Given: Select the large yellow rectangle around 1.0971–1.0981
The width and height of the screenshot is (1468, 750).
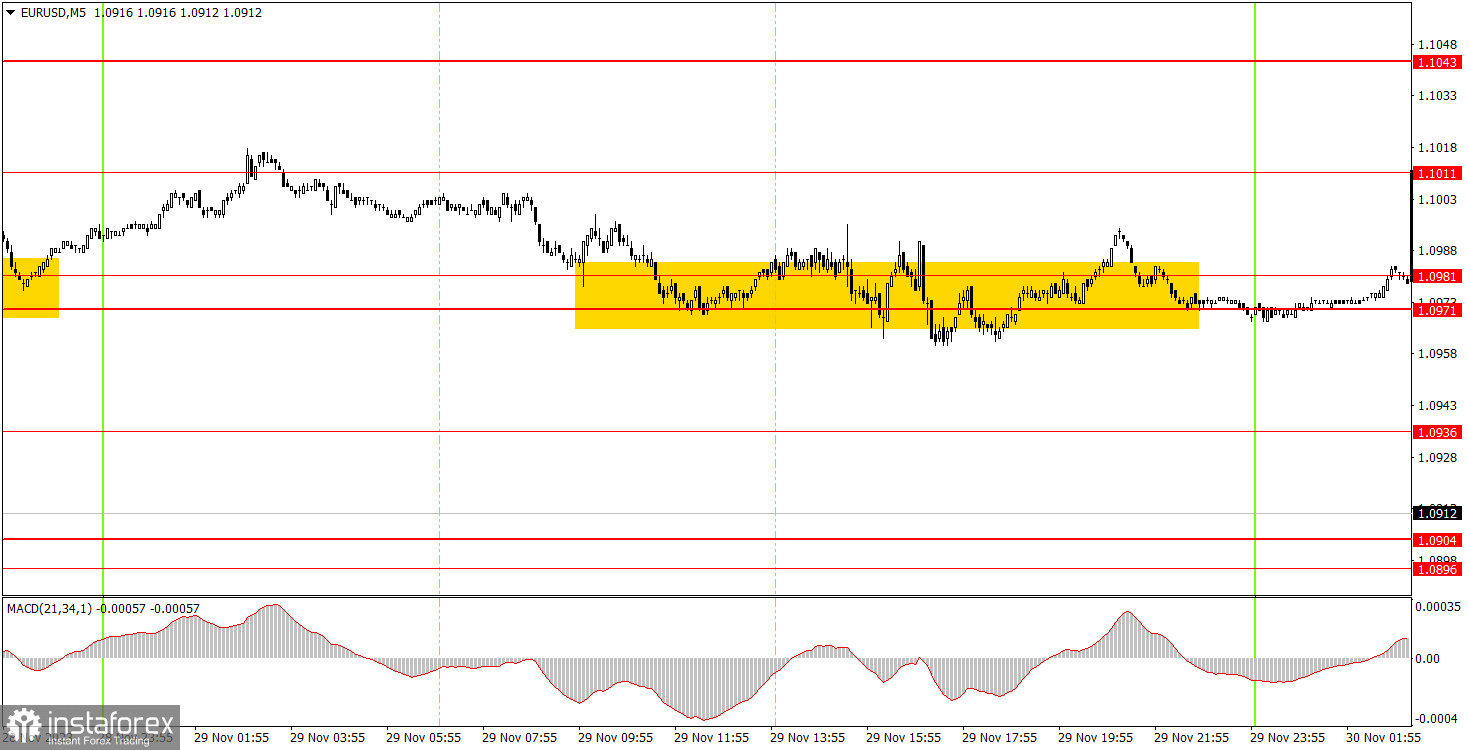Looking at the screenshot, I should pyautogui.click(x=887, y=295).
